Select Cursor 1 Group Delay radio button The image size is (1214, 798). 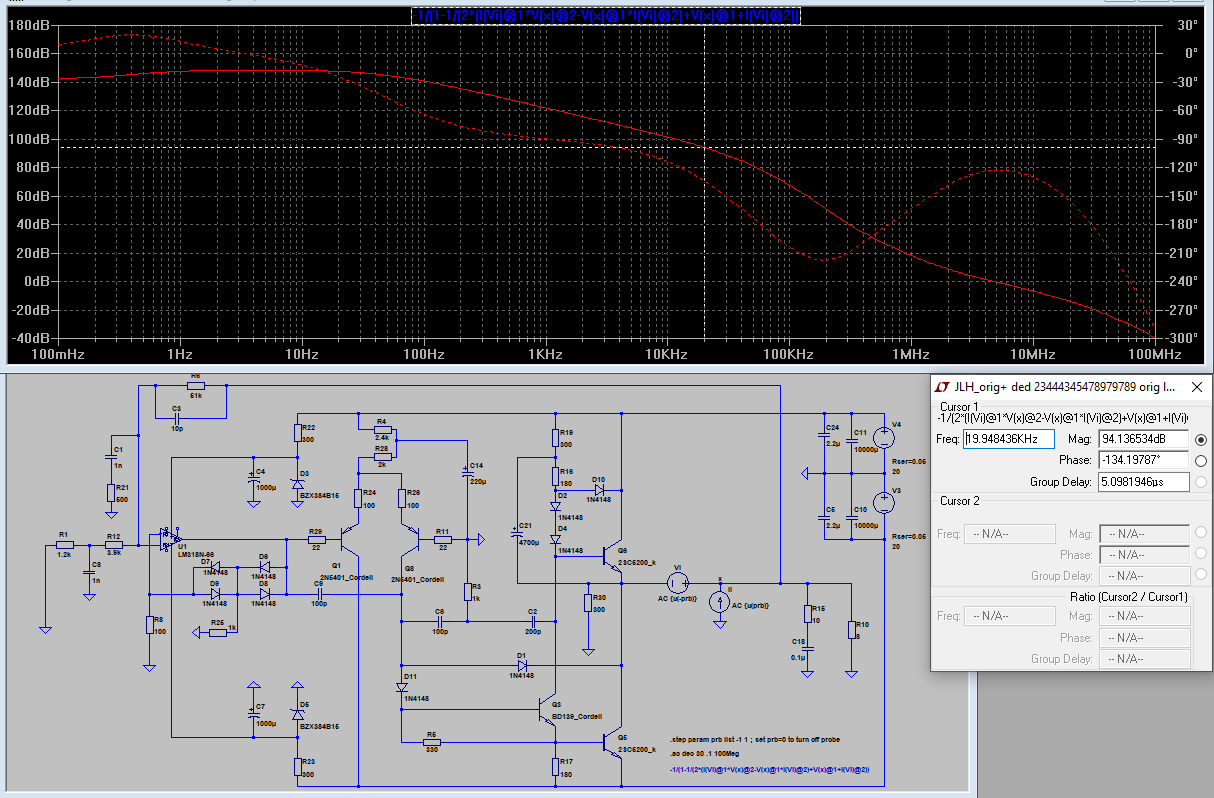point(1200,482)
